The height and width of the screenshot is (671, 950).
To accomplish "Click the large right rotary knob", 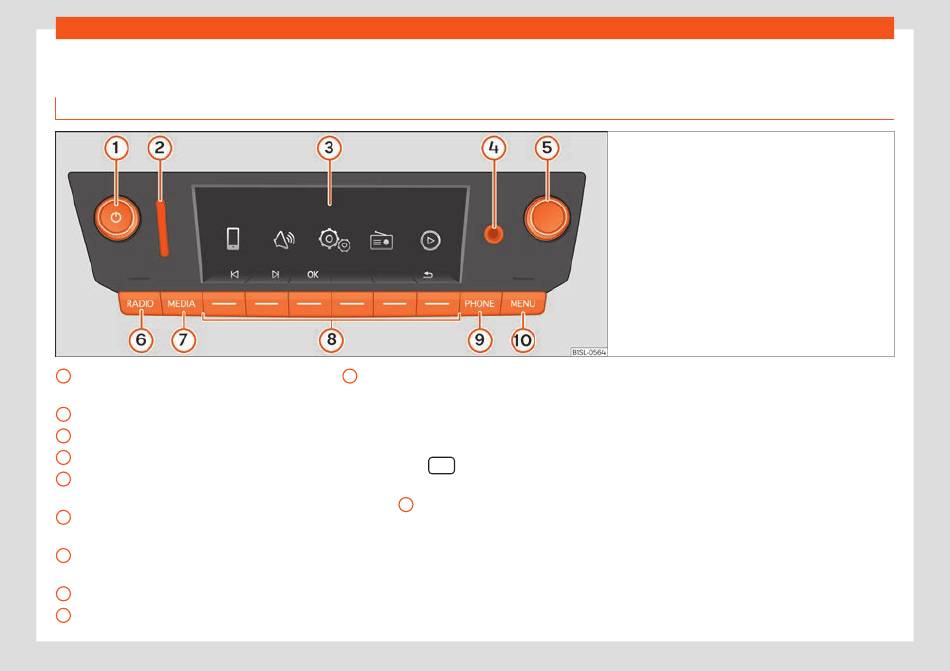I will 547,217.
